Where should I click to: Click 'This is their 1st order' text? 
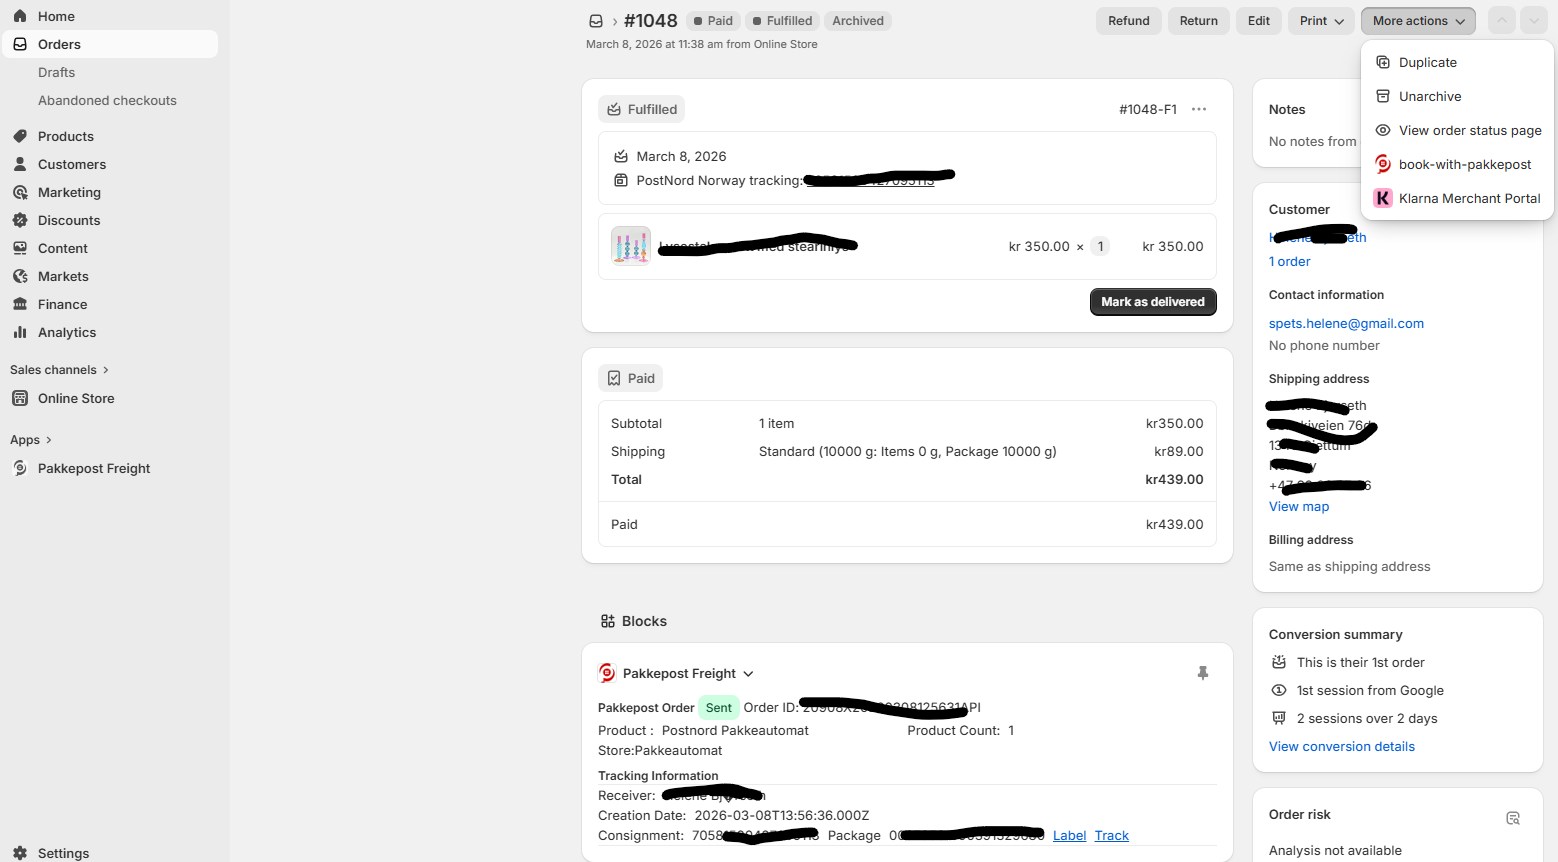pyautogui.click(x=1360, y=662)
